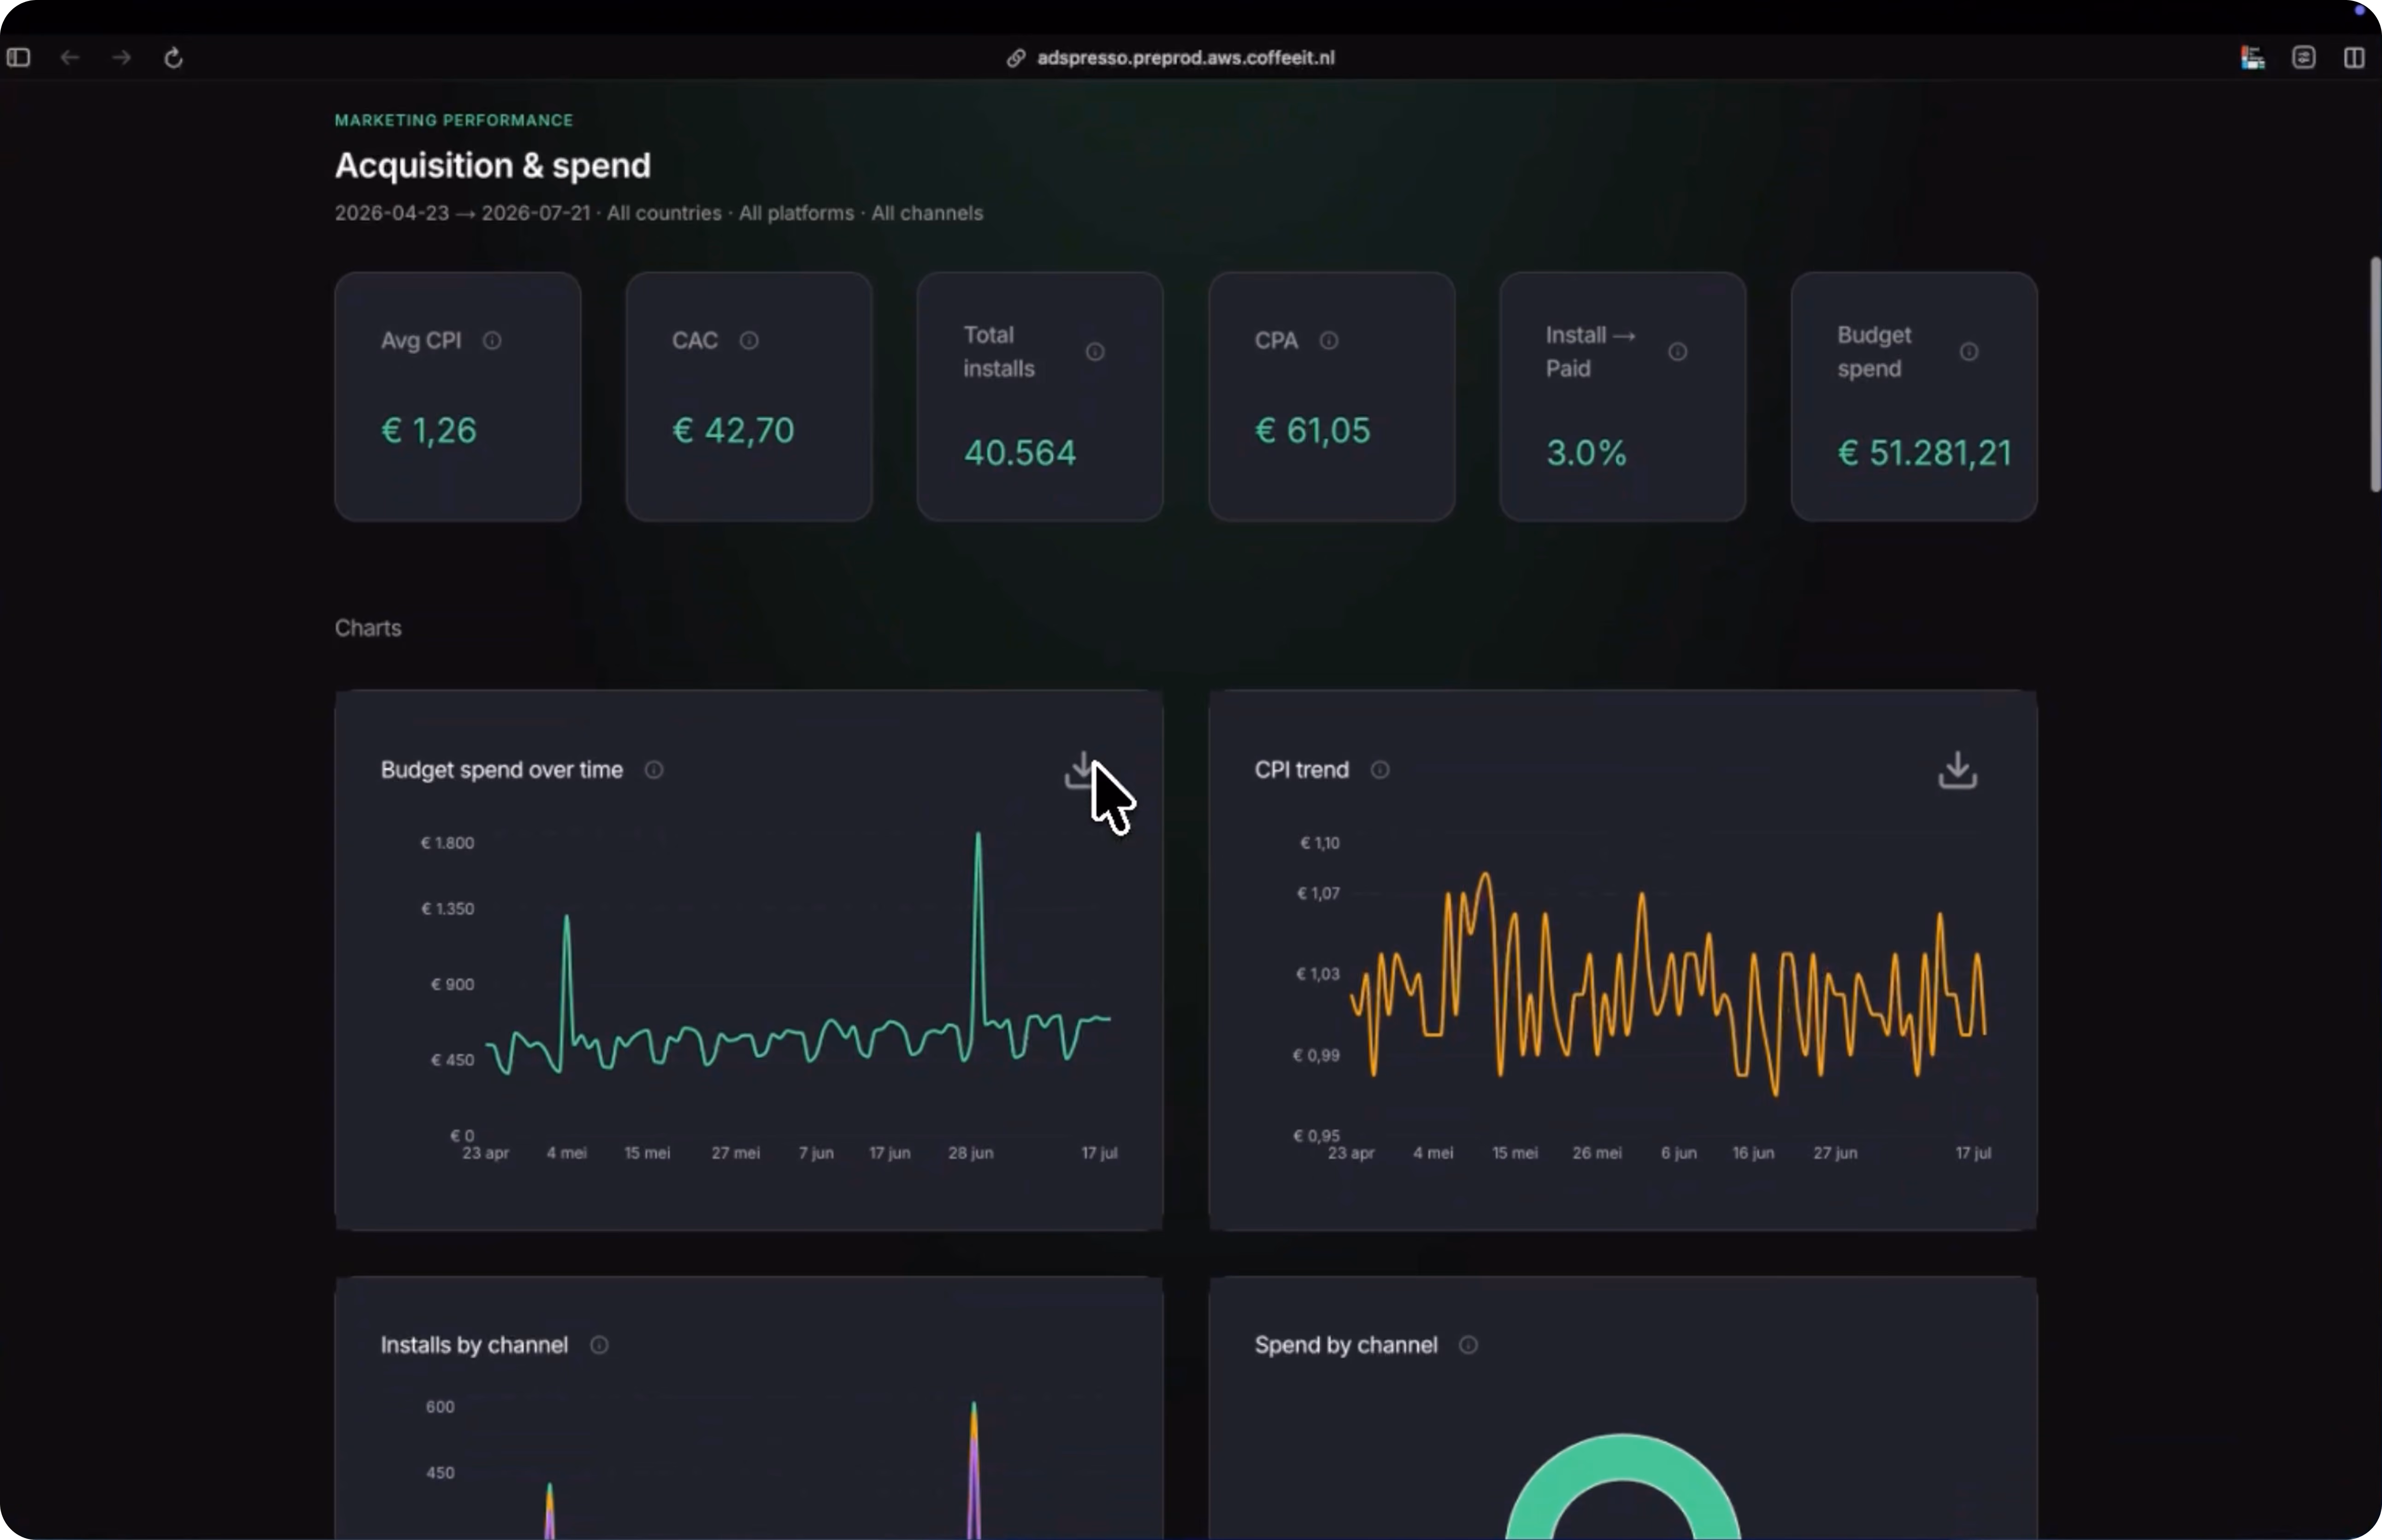The height and width of the screenshot is (1540, 2382).
Task: Go forward using browser forward arrow
Action: coord(122,58)
